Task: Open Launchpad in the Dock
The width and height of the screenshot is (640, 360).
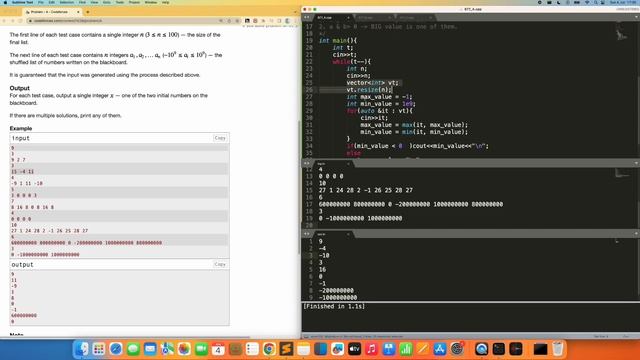Action: point(99,349)
